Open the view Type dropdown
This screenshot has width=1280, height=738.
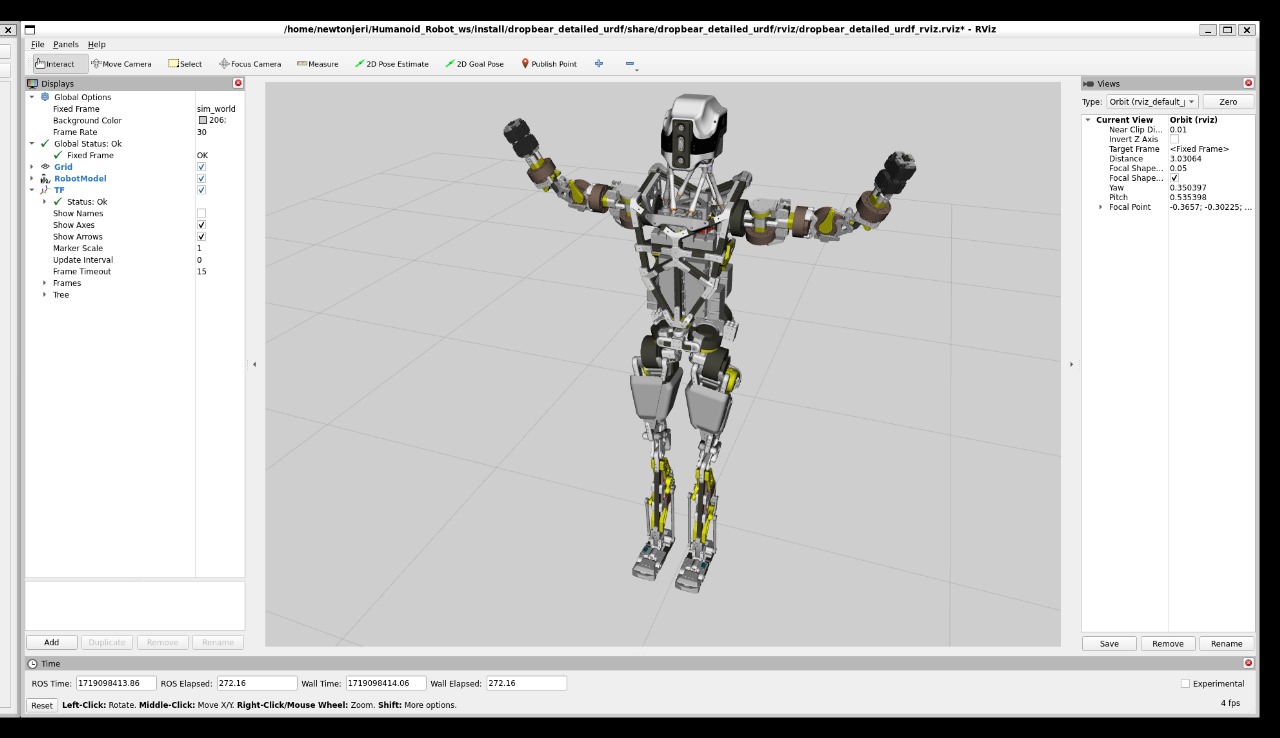point(1152,102)
